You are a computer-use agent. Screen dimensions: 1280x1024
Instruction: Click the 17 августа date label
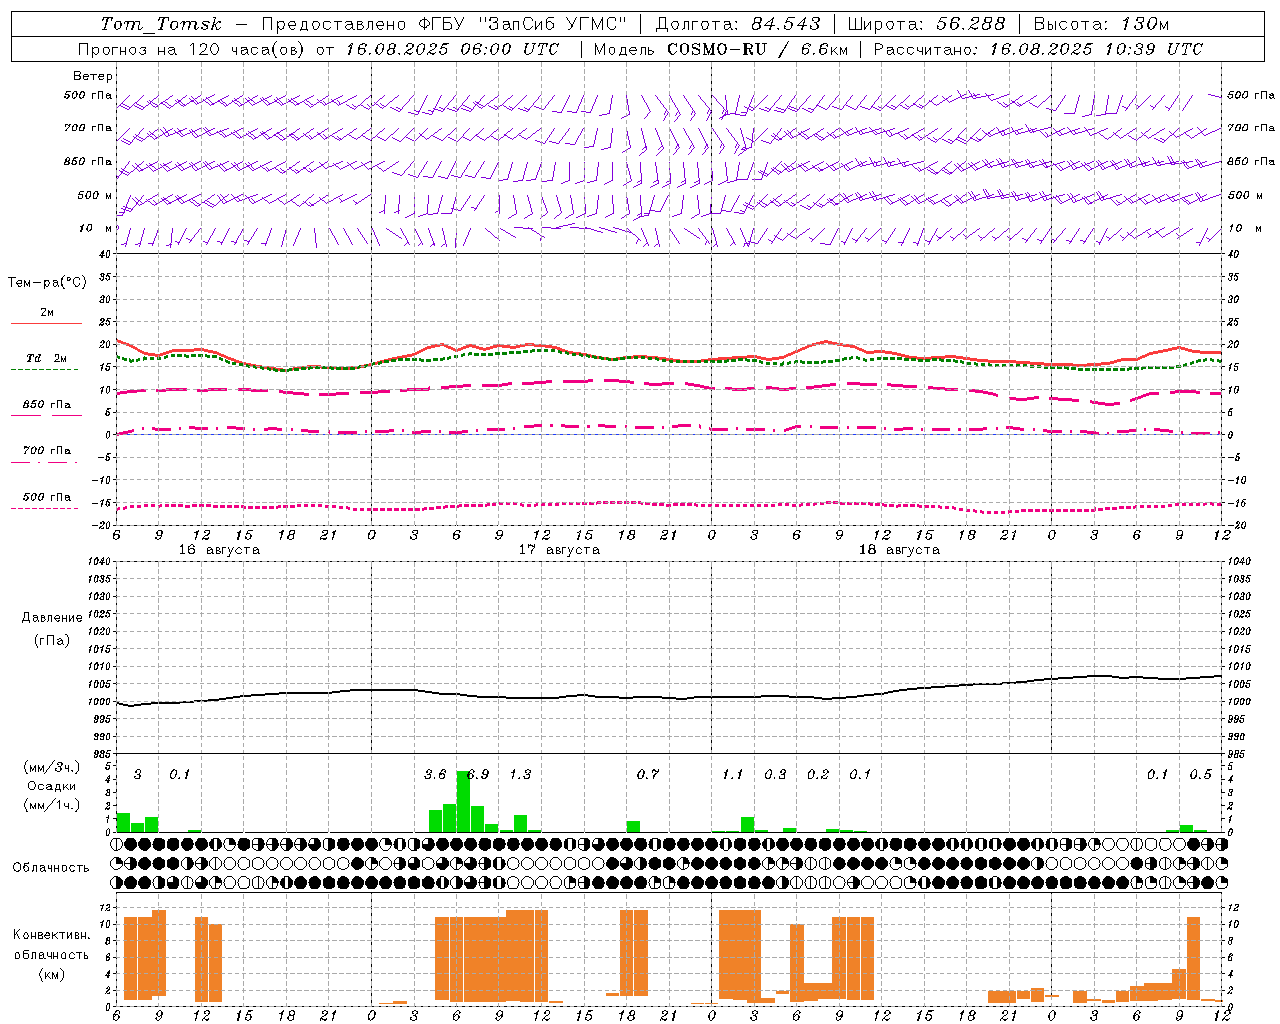559,550
